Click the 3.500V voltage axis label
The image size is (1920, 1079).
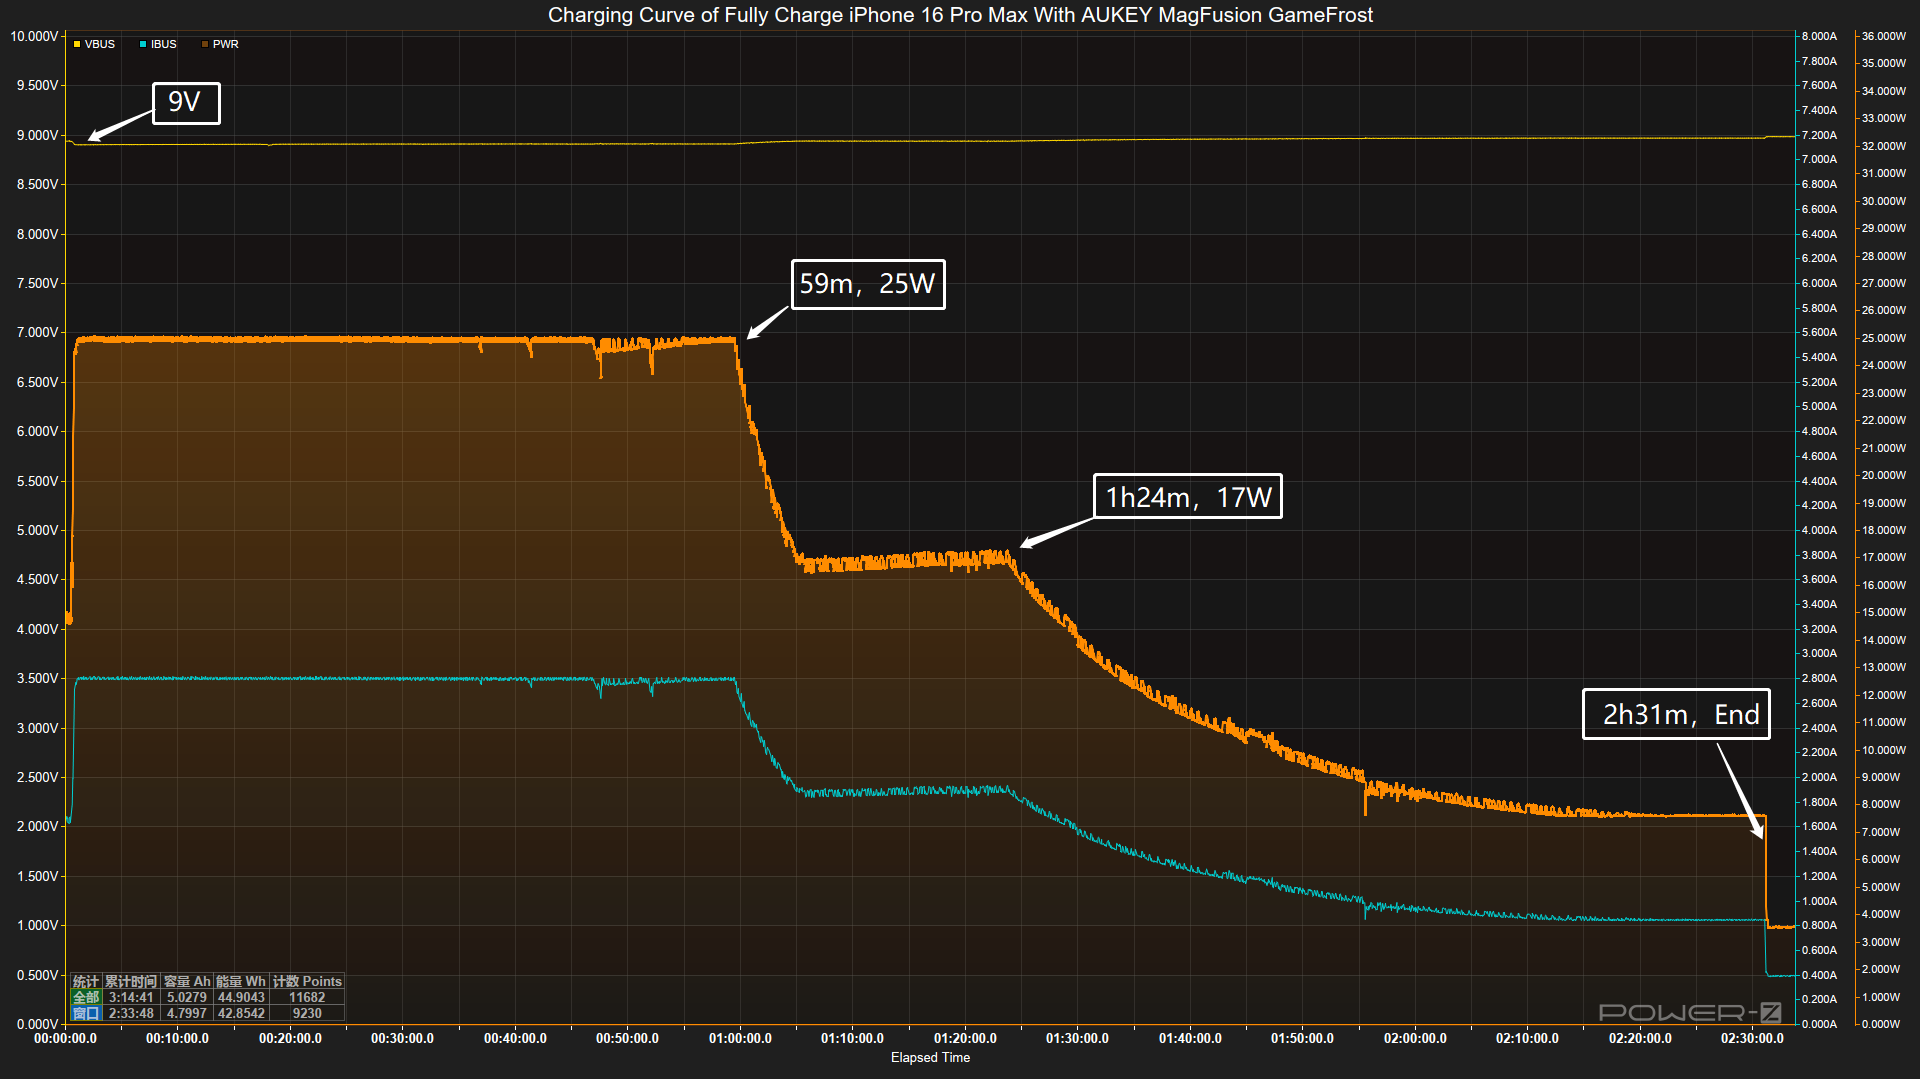coord(37,678)
